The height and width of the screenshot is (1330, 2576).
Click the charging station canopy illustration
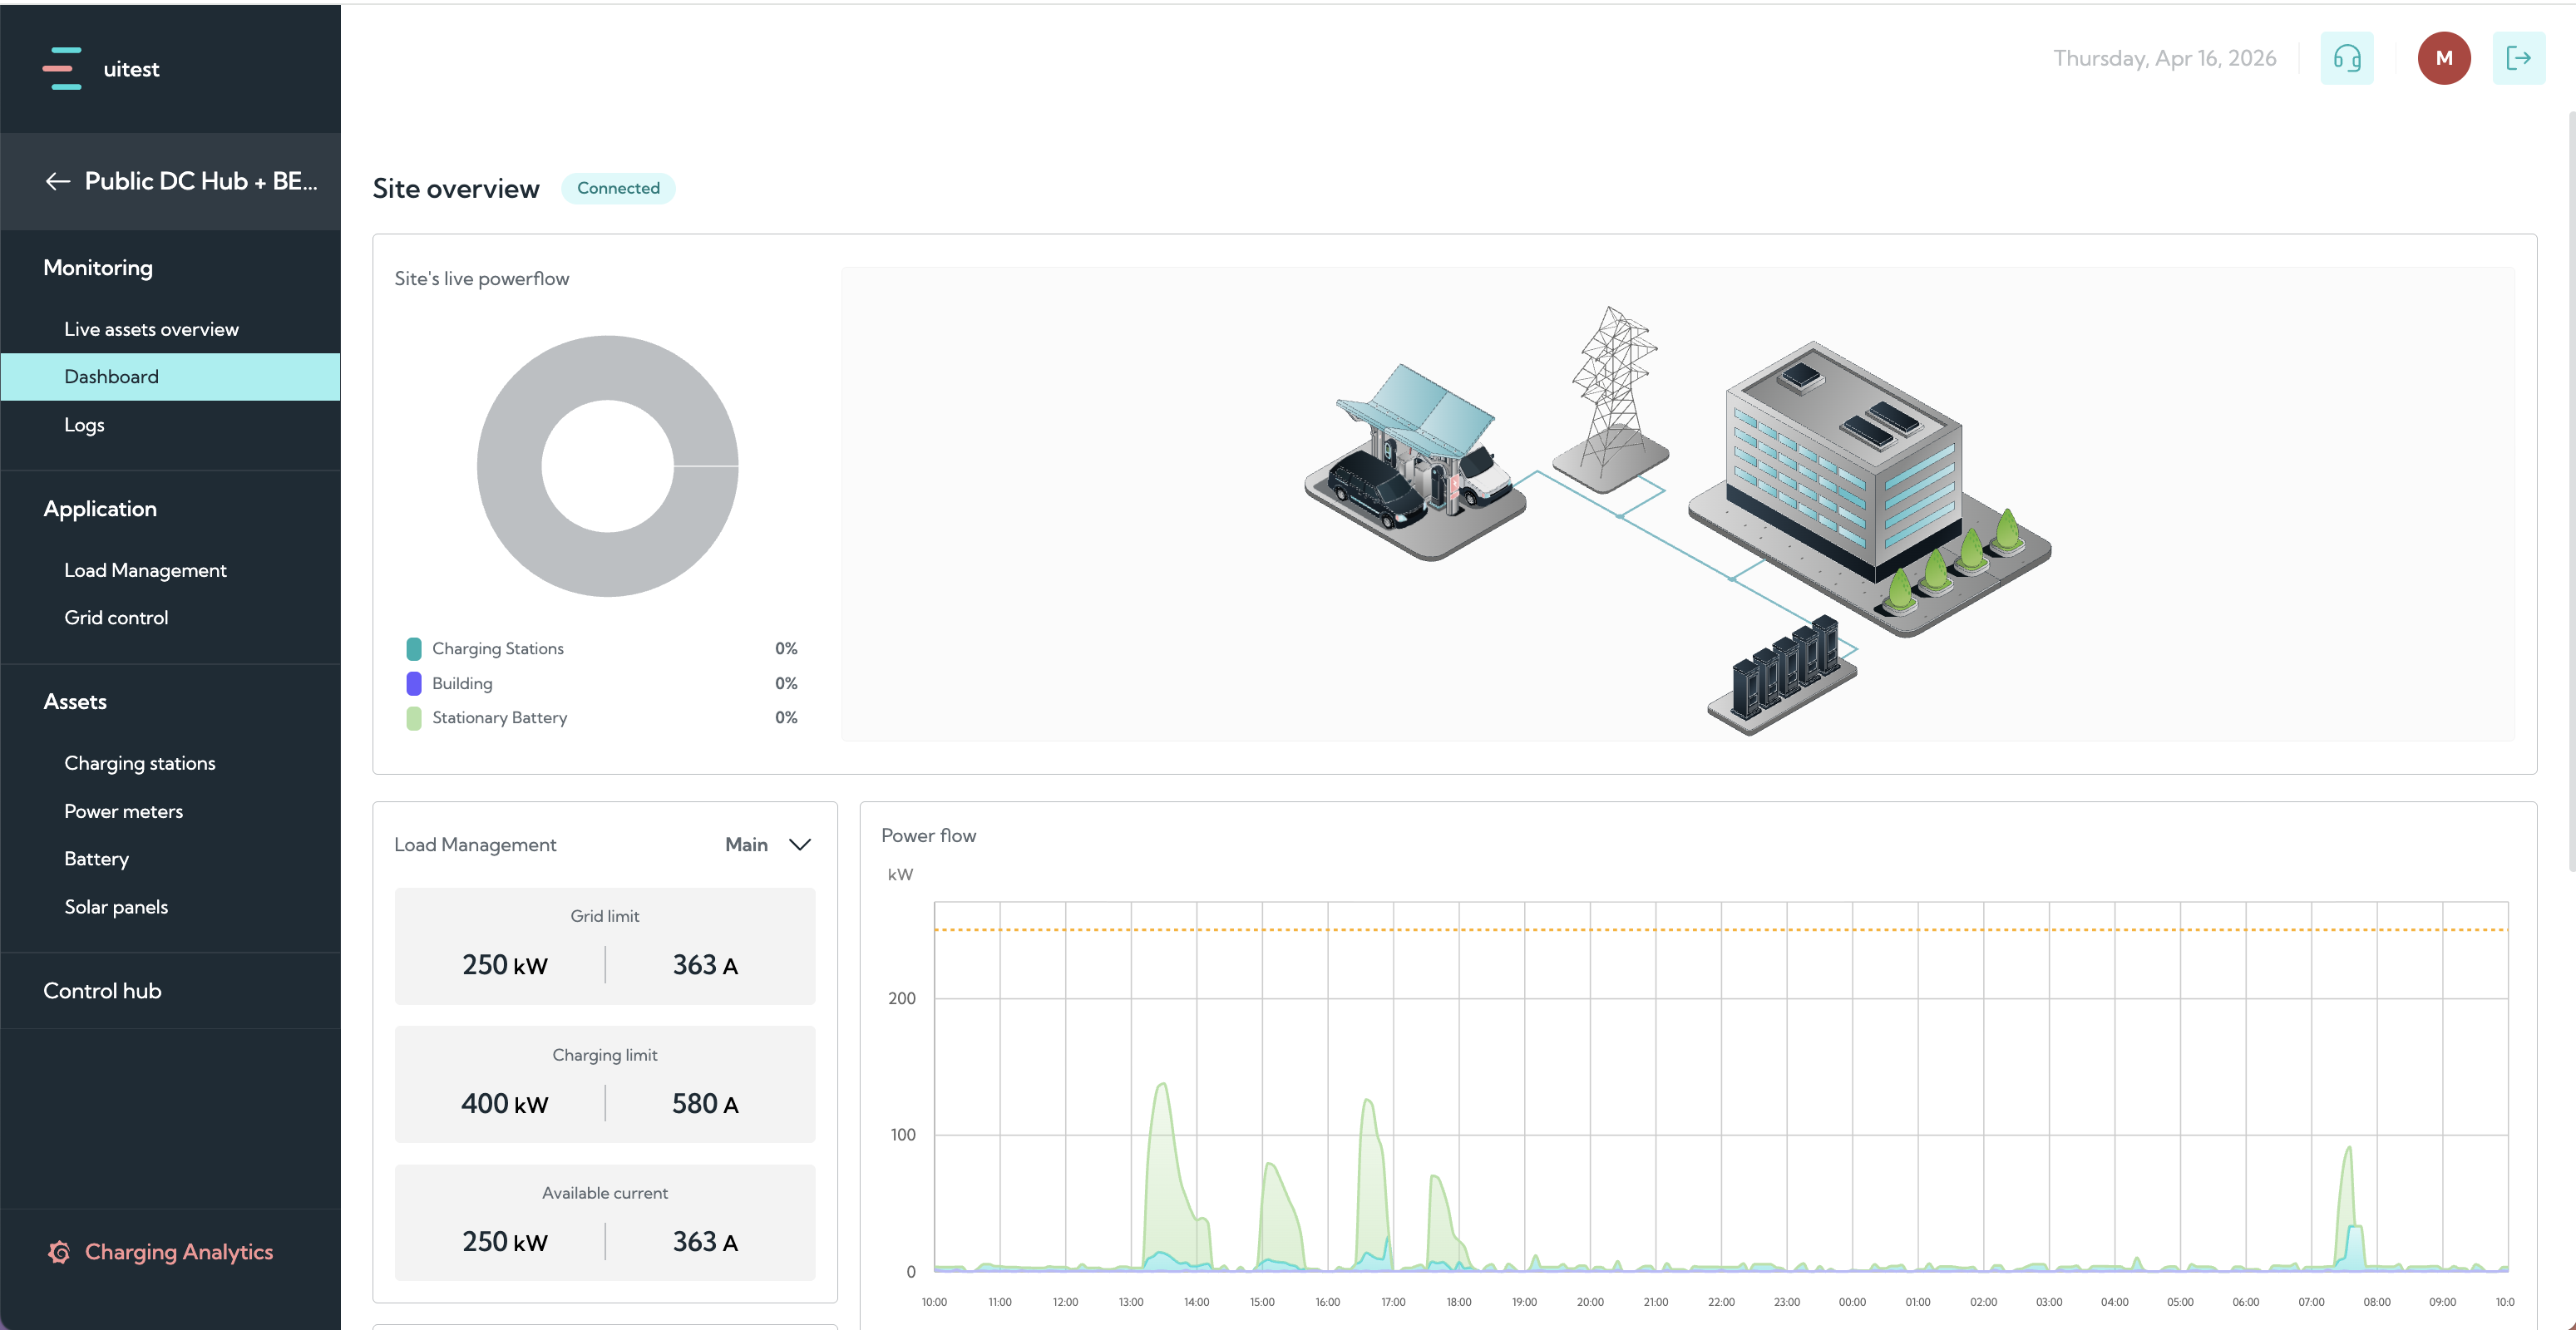pos(1415,462)
